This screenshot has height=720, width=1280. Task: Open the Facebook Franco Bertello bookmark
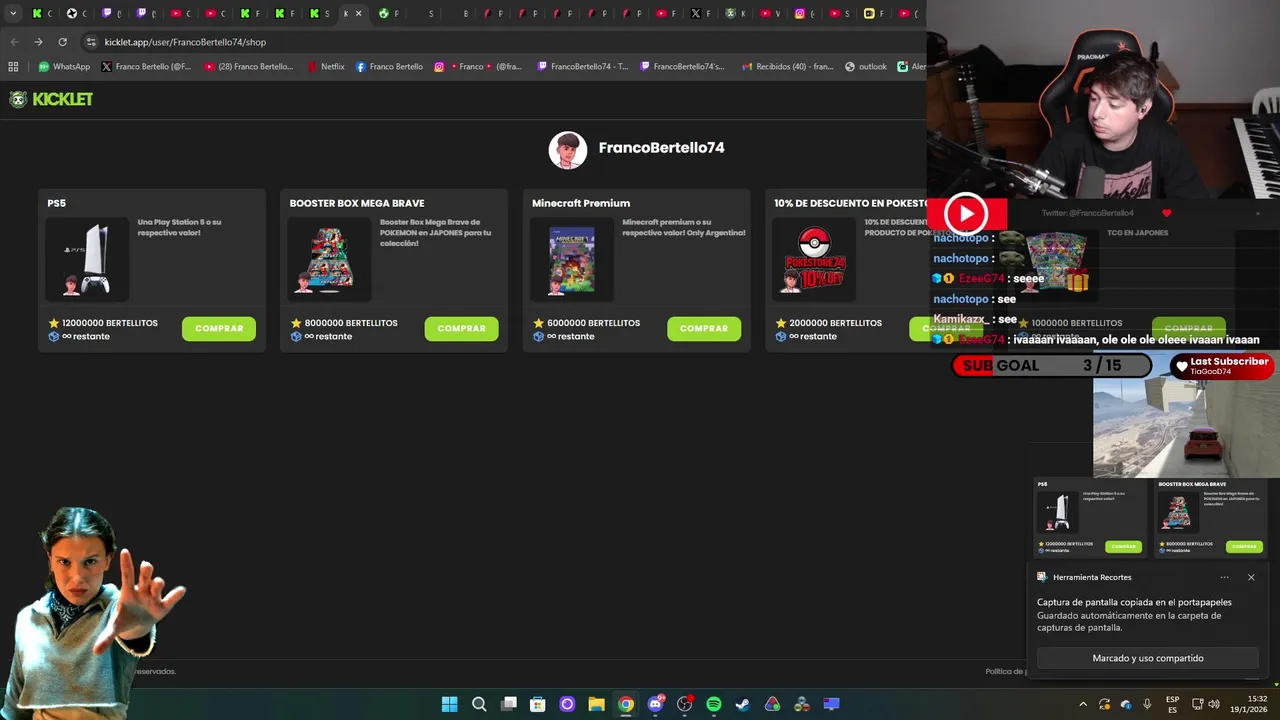[390, 67]
